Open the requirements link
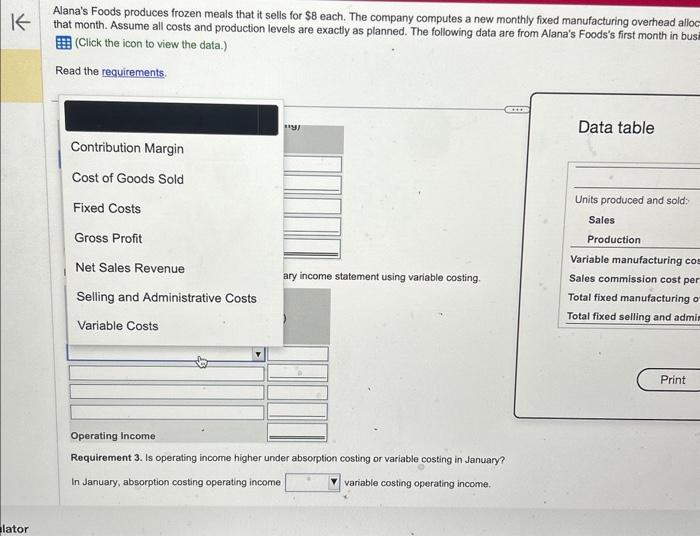Image resolution: width=700 pixels, height=536 pixels. (133, 72)
